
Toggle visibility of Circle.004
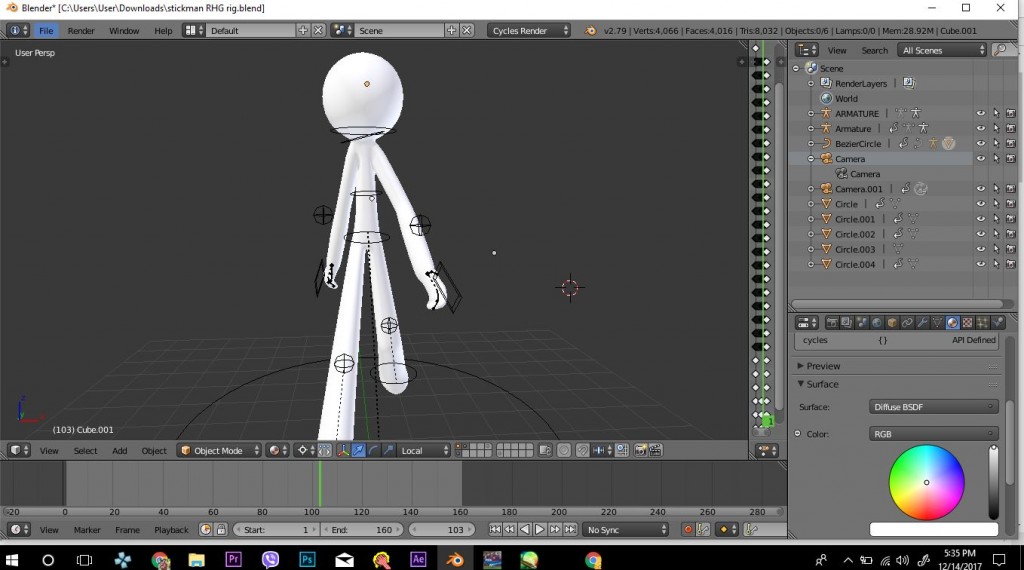(x=980, y=264)
